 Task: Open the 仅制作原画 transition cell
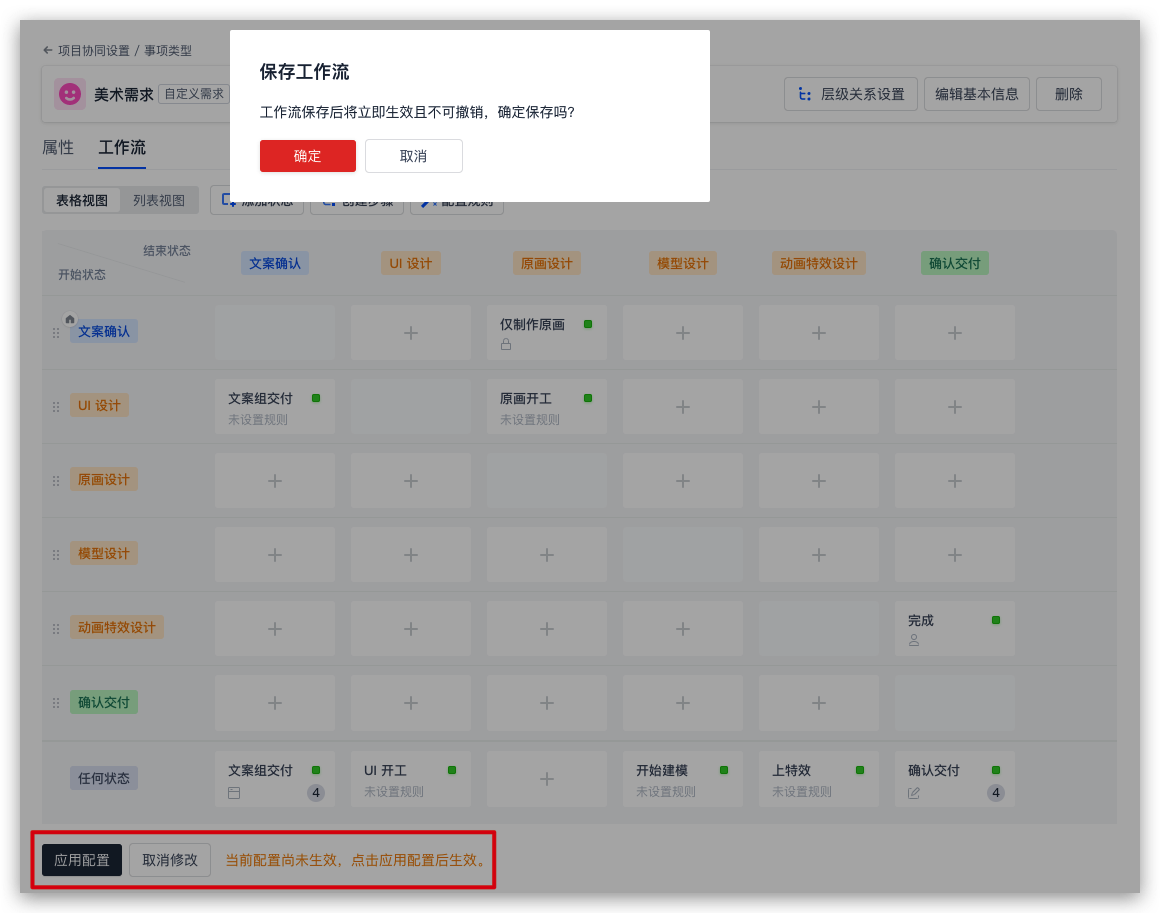547,333
